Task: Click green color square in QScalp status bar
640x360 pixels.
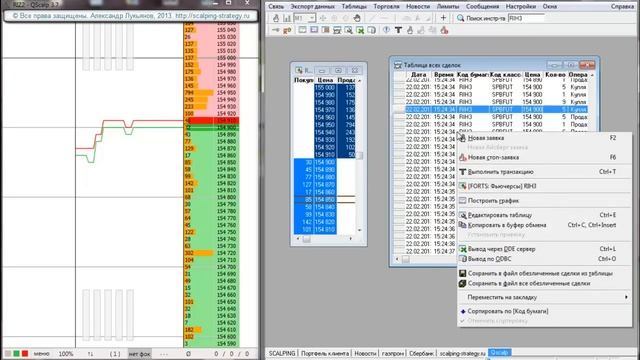Action: coord(16,353)
